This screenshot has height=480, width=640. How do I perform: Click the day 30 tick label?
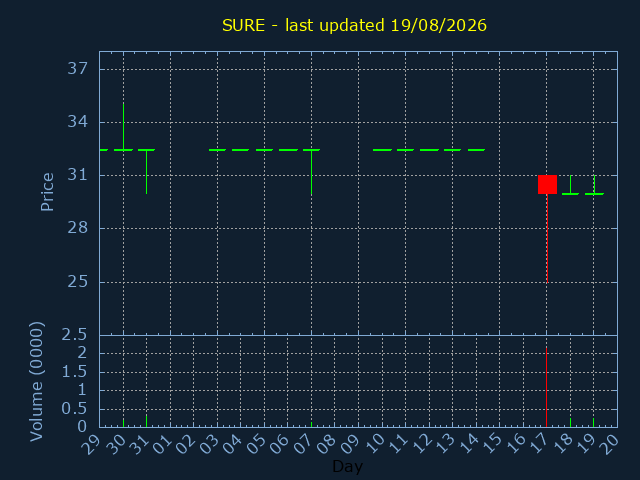click(116, 444)
